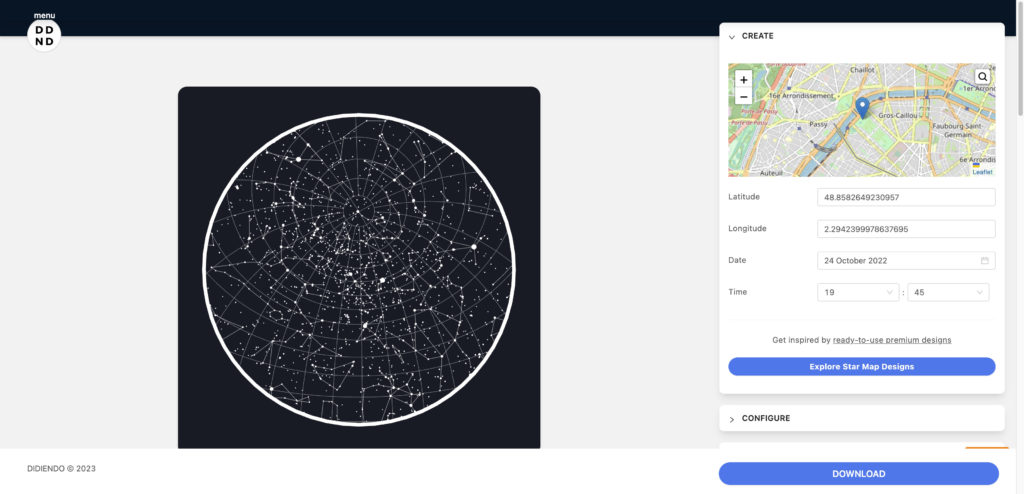Click the 'Latitude' label
The image size is (1024, 494).
744,197
